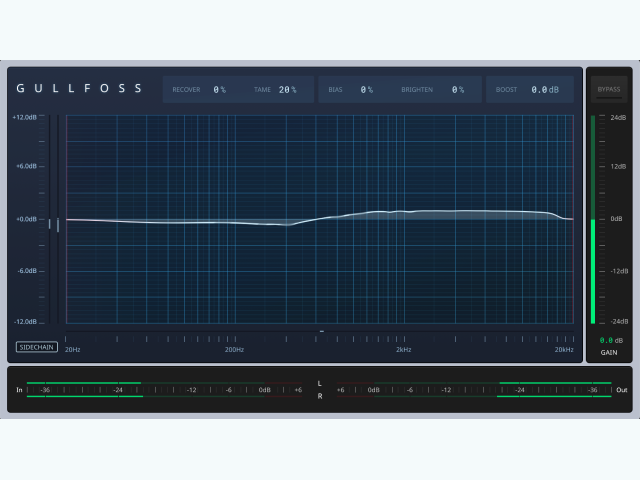
Task: Click the BOOST label
Action: point(506,90)
